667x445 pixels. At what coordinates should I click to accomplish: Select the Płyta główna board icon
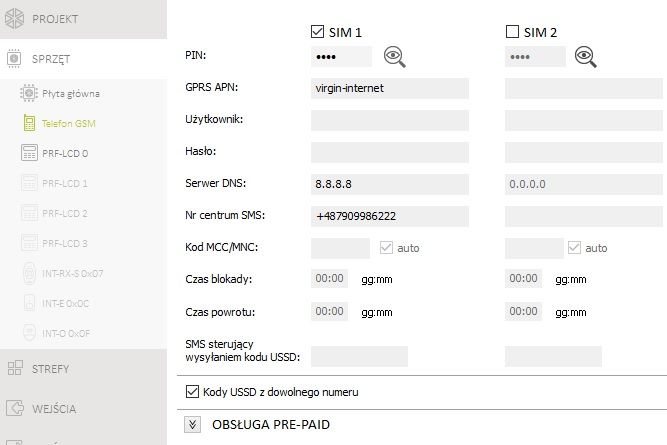point(29,93)
